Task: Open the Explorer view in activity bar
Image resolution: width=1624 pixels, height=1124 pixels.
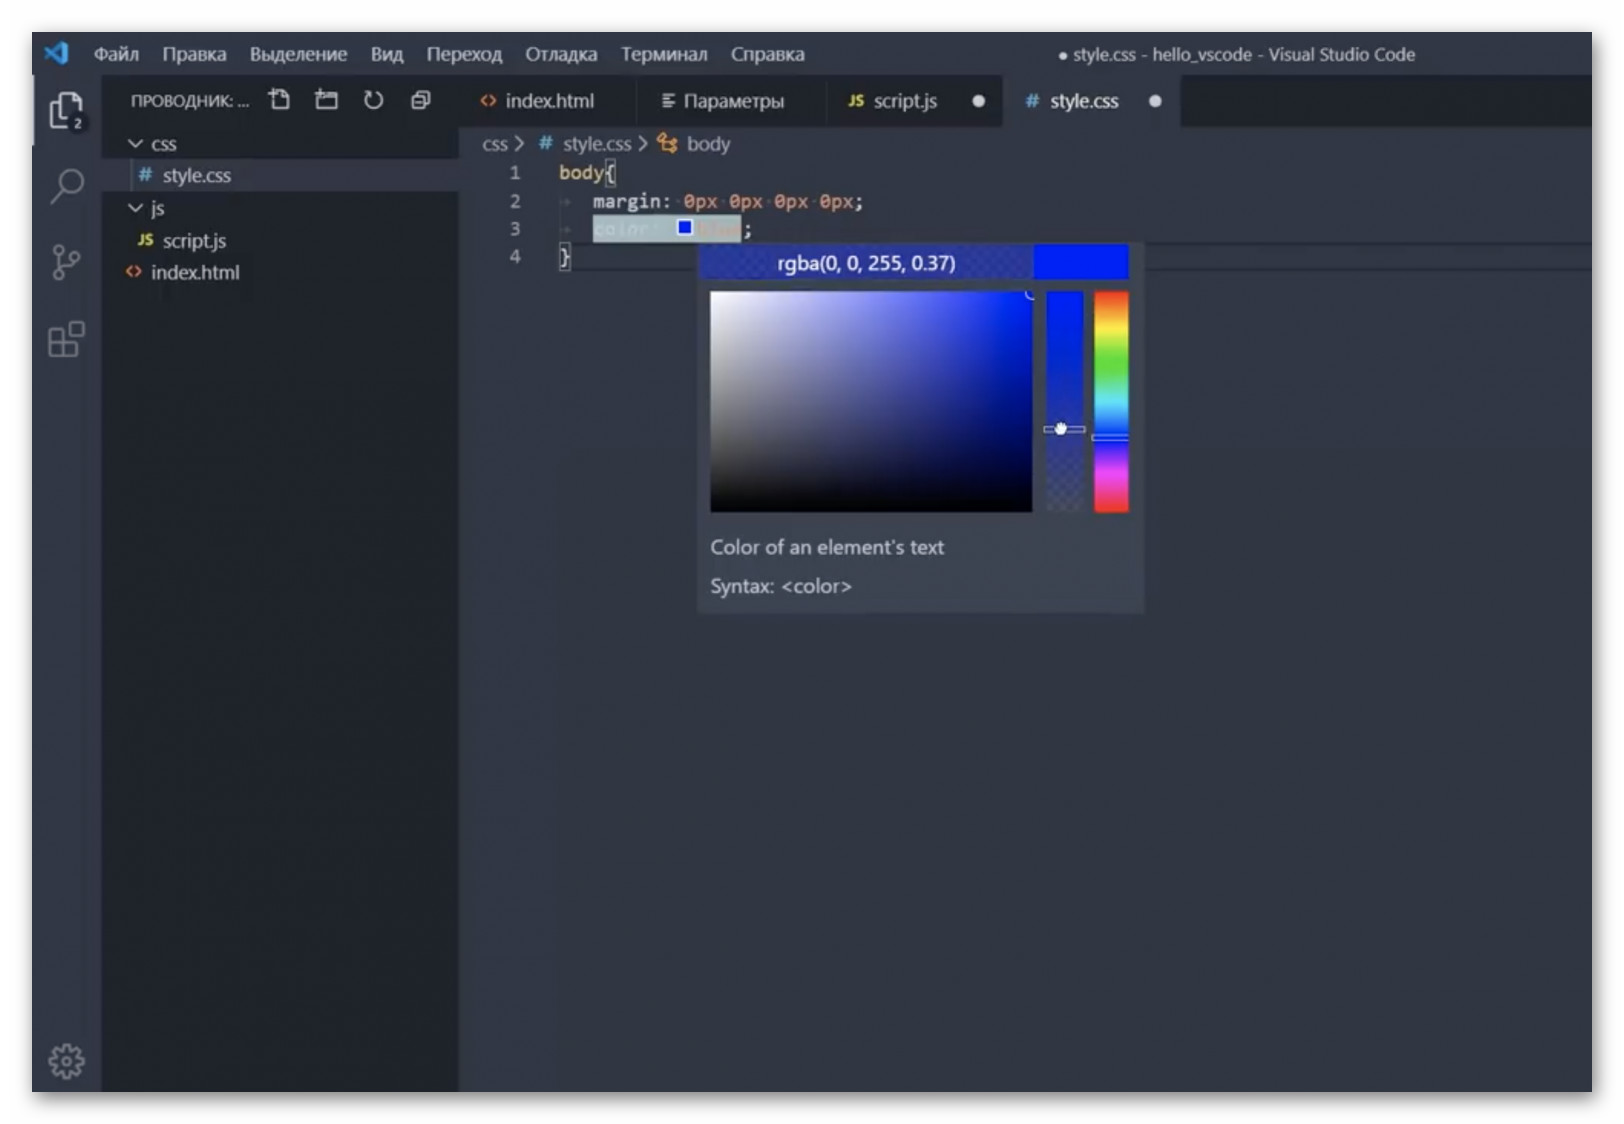Action: coord(66,110)
